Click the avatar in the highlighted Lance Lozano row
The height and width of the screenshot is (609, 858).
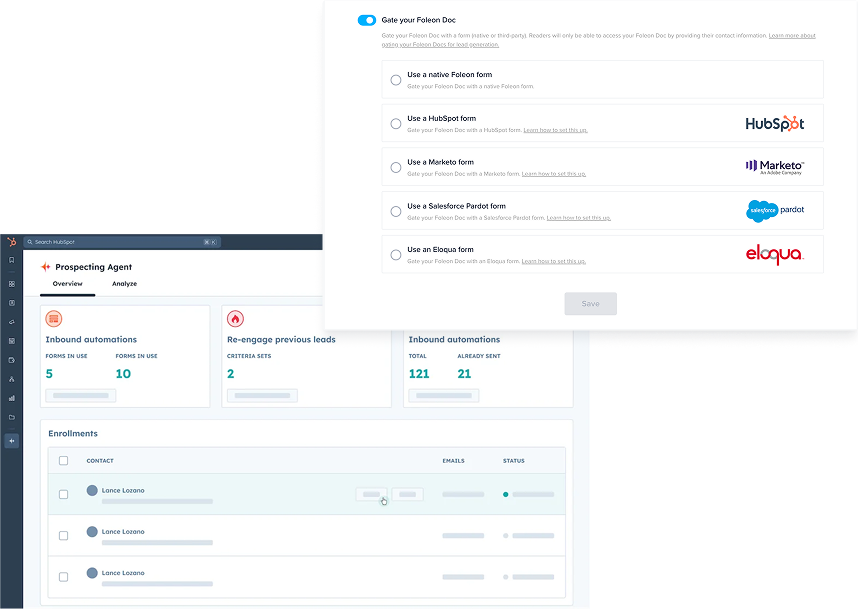(92, 490)
